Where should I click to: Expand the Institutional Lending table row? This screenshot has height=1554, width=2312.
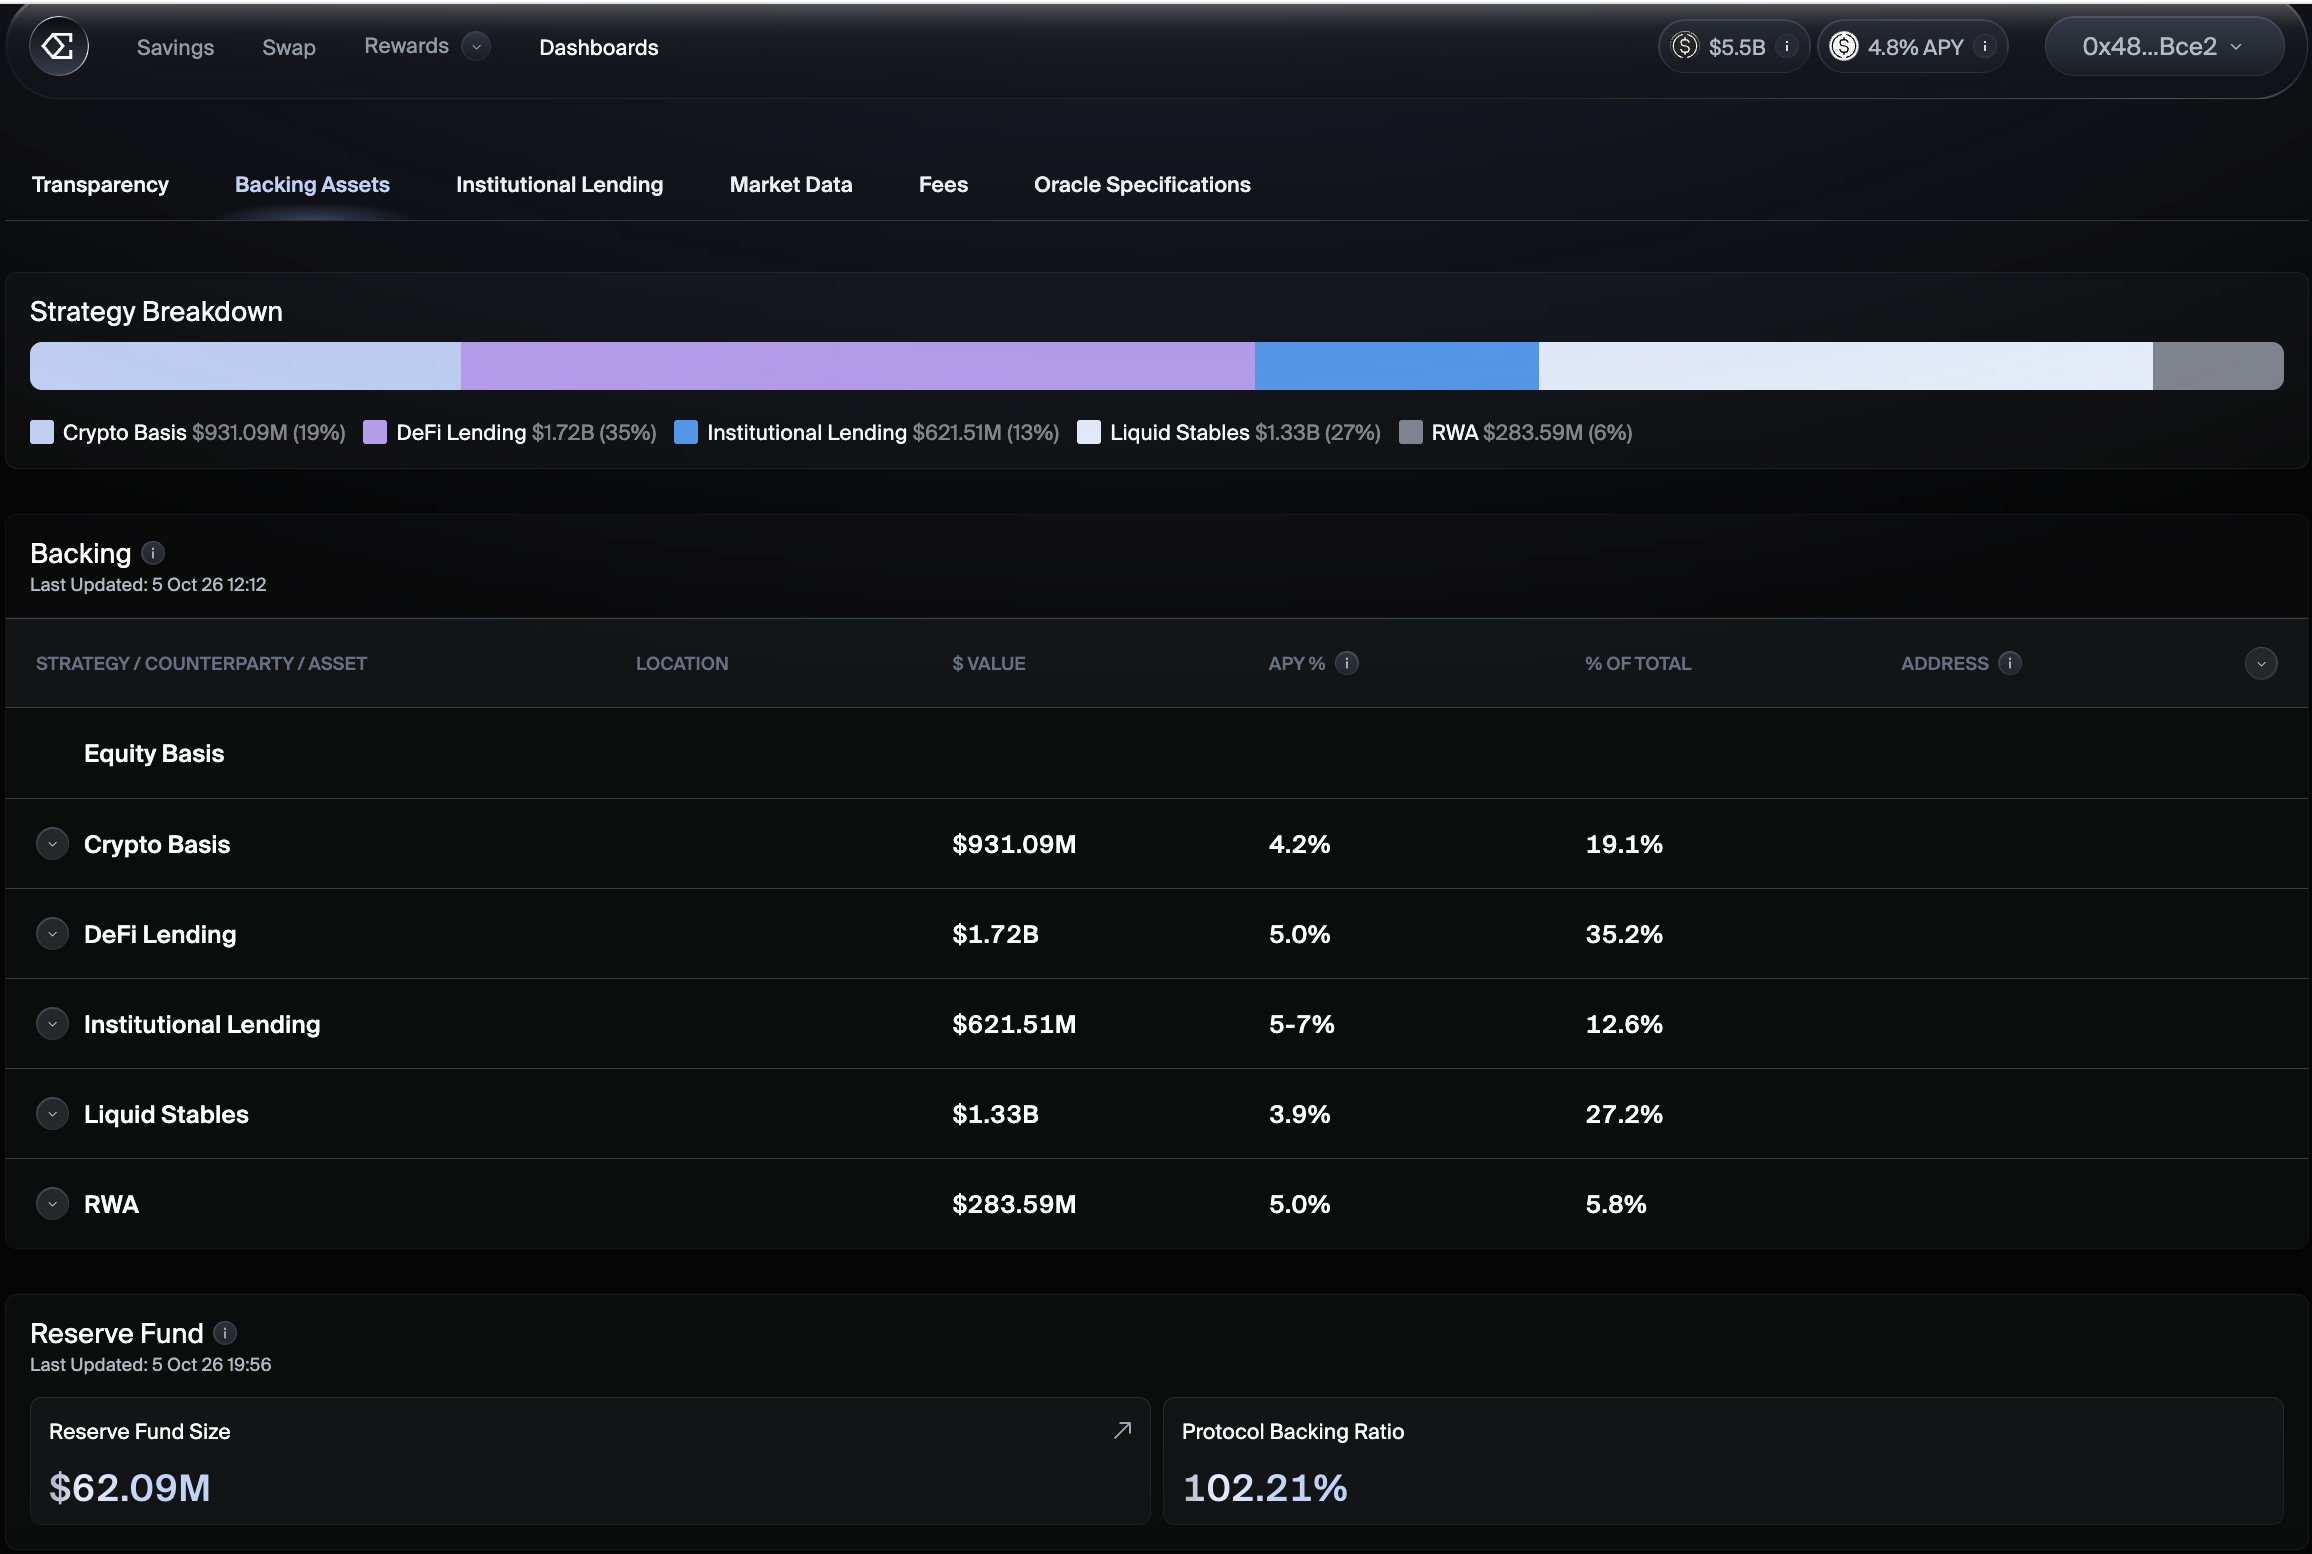pos(52,1024)
